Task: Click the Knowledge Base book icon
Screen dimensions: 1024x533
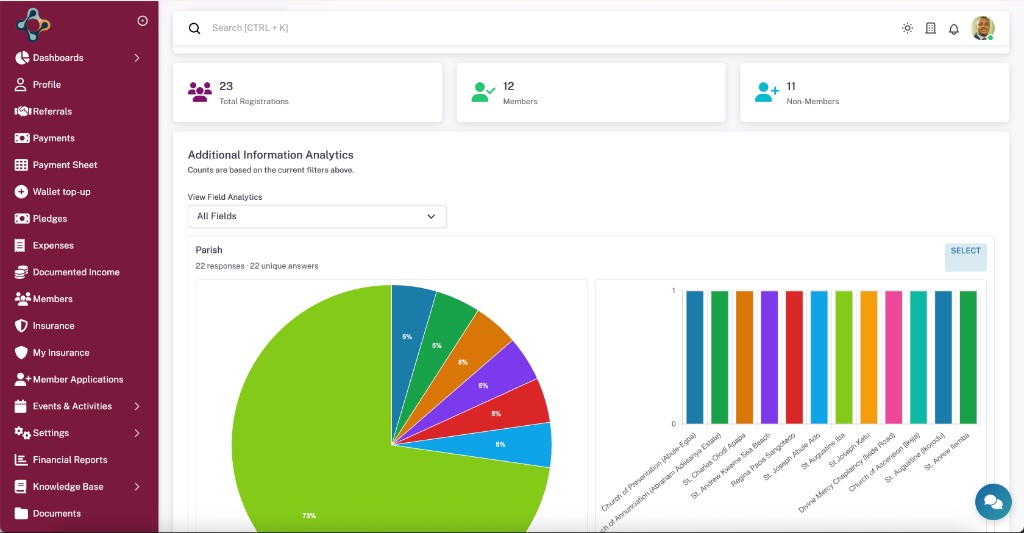Action: coord(21,486)
